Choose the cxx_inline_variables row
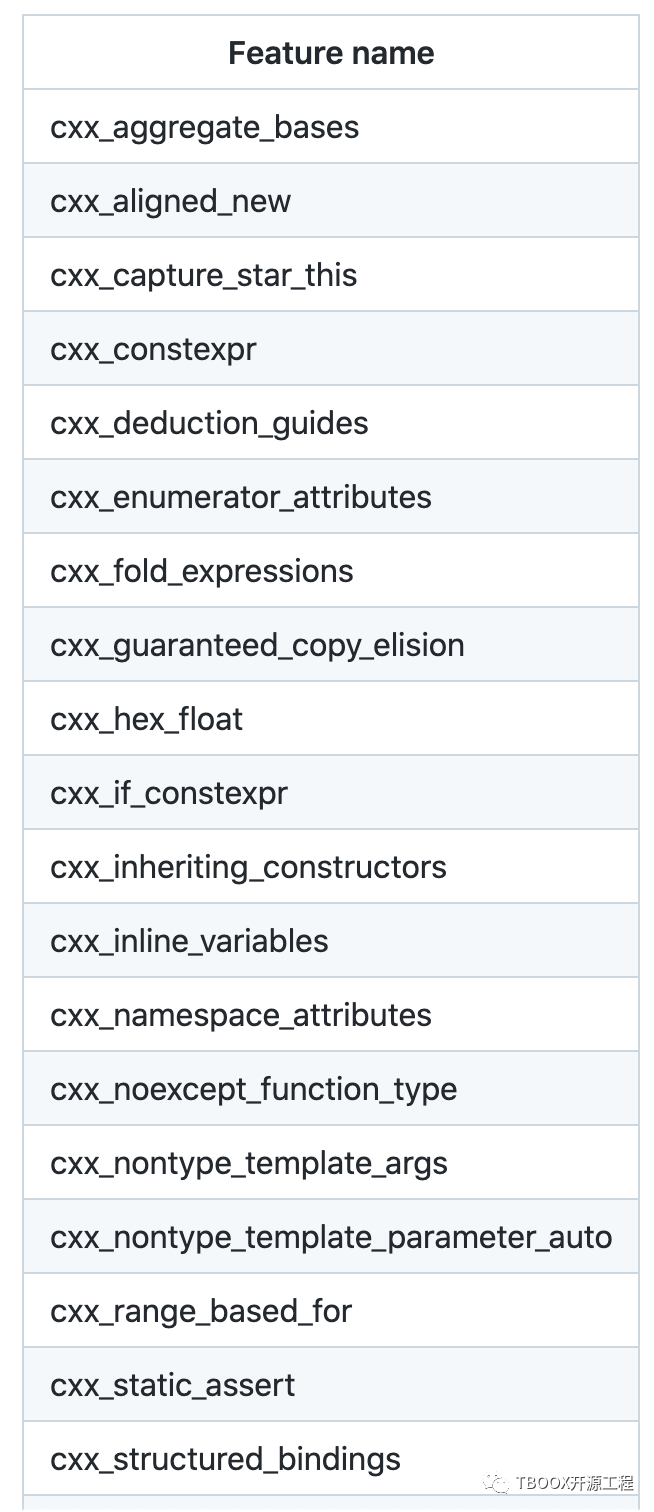 331,940
